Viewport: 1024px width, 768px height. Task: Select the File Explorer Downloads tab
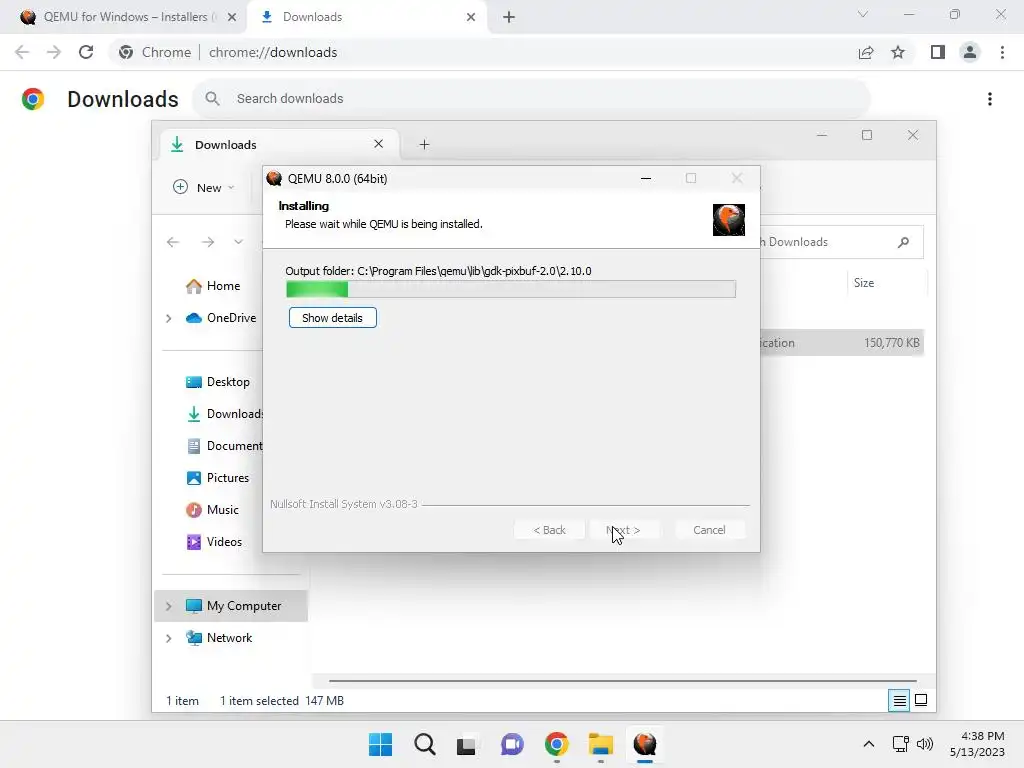[x=280, y=145]
